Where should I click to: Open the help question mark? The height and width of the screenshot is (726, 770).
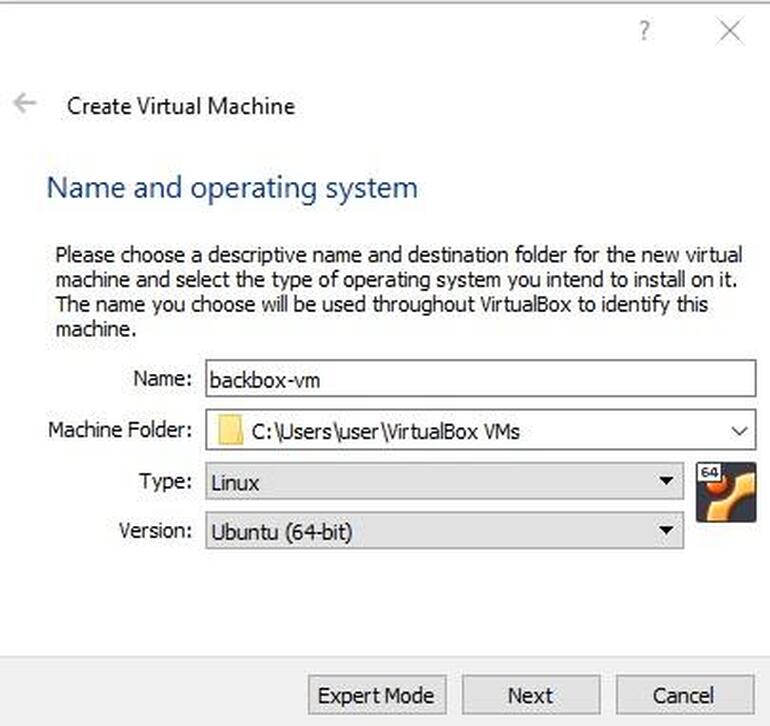(x=644, y=31)
